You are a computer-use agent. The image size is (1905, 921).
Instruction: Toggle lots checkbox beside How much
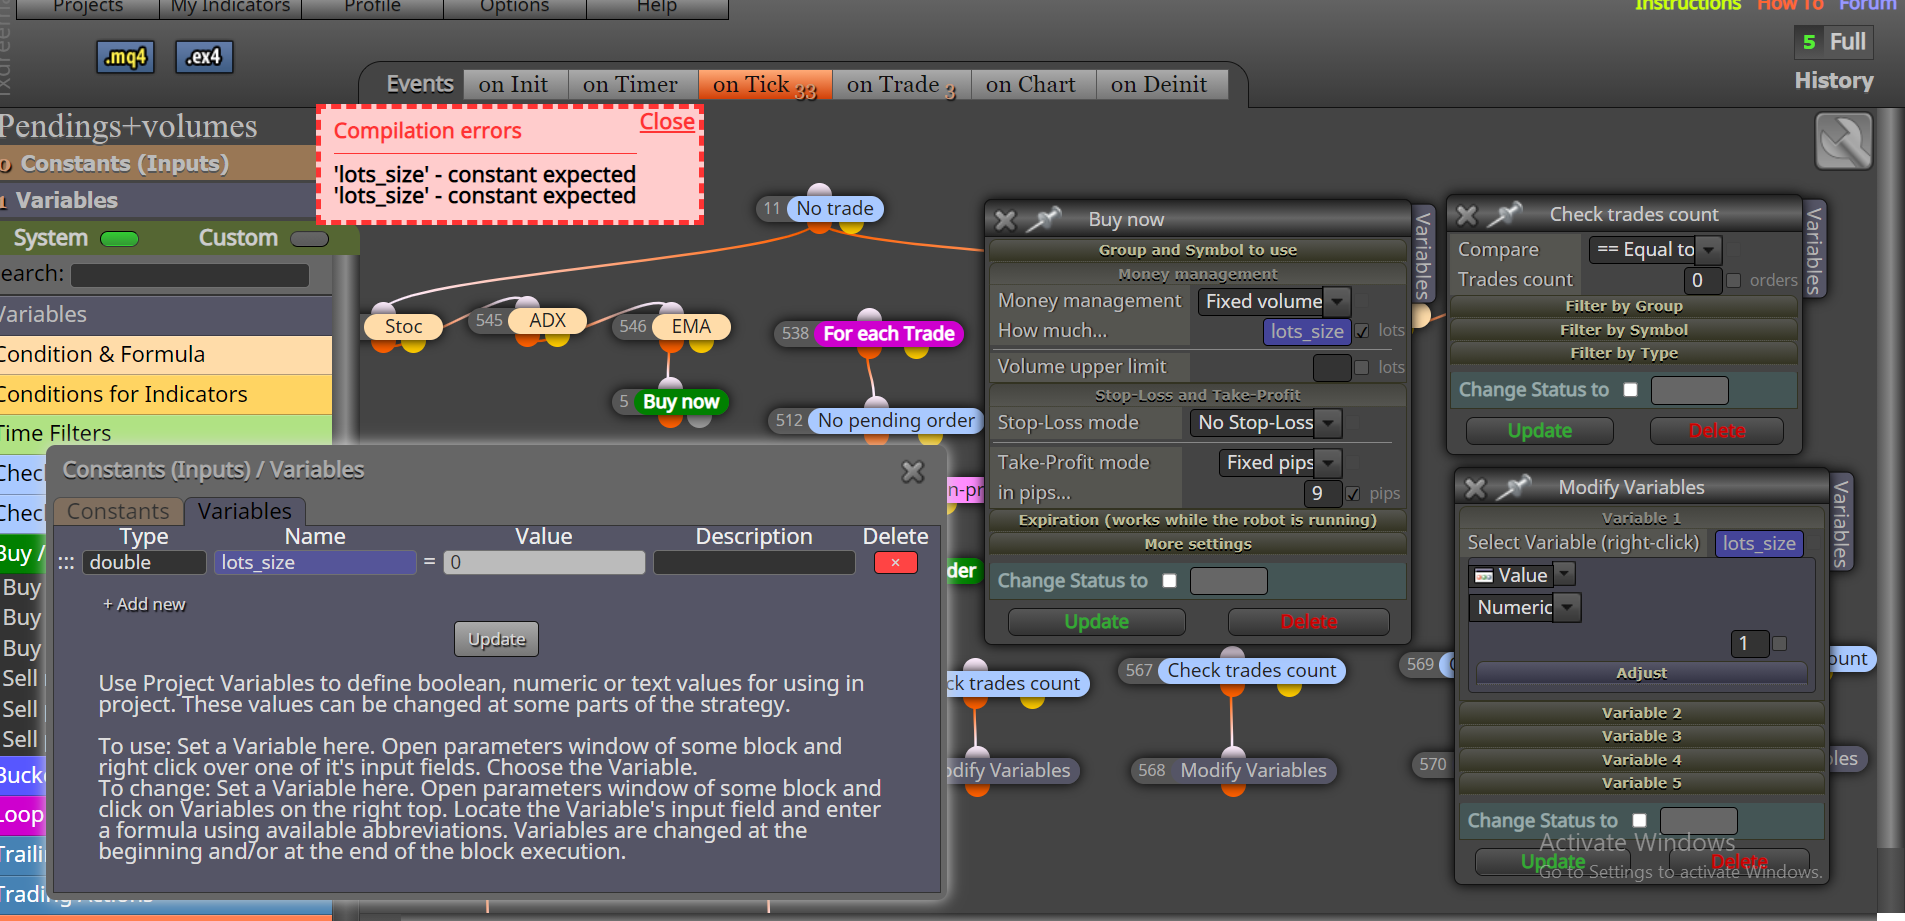[1361, 331]
